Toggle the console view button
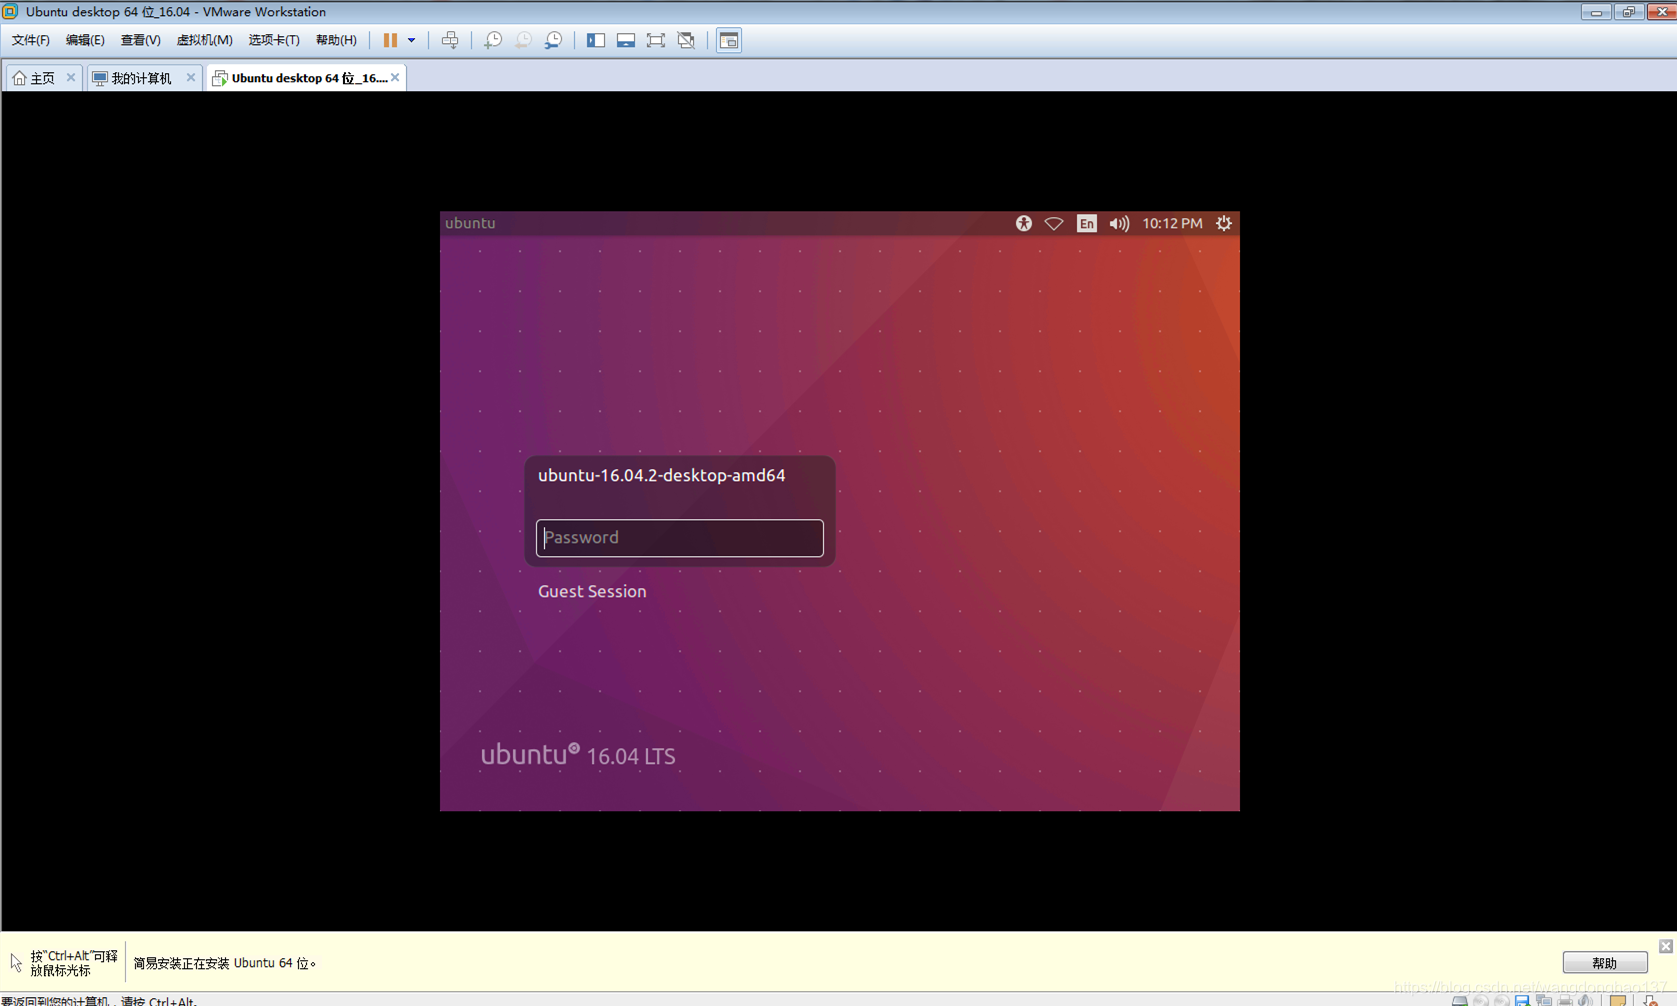 (x=729, y=40)
